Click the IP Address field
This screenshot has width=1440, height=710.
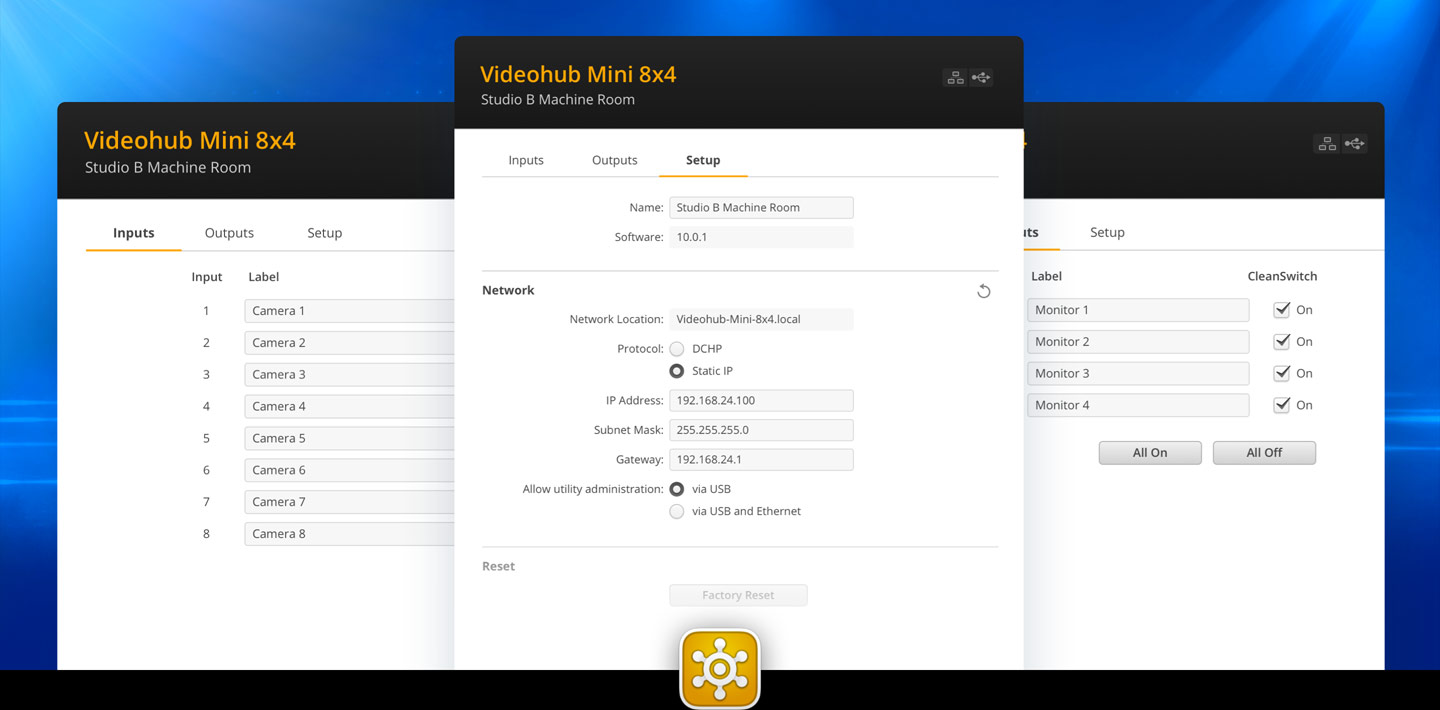tap(760, 400)
